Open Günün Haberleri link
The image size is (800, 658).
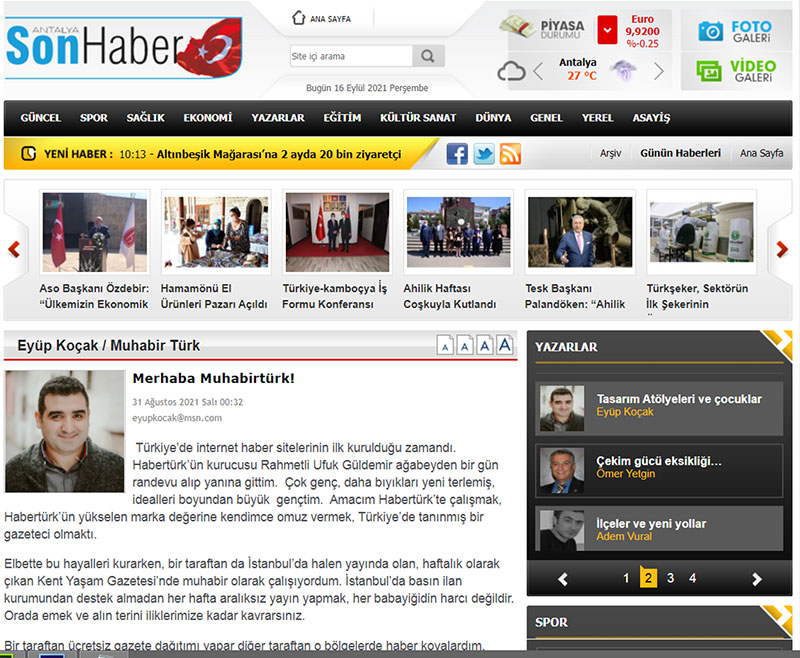click(681, 153)
